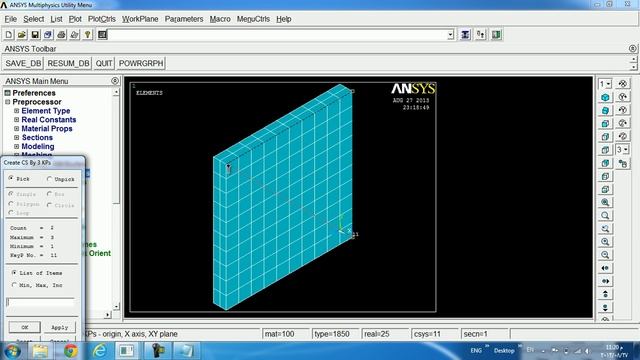Open the WorkPlane menu
The width and height of the screenshot is (640, 360).
coord(140,19)
